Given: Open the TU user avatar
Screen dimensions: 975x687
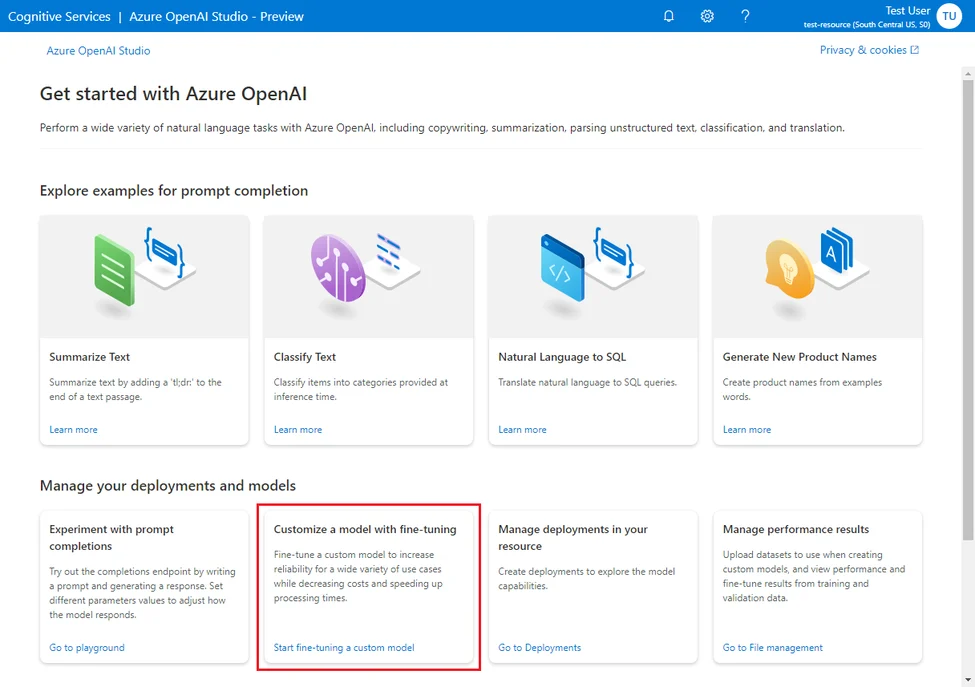Looking at the screenshot, I should [949, 16].
